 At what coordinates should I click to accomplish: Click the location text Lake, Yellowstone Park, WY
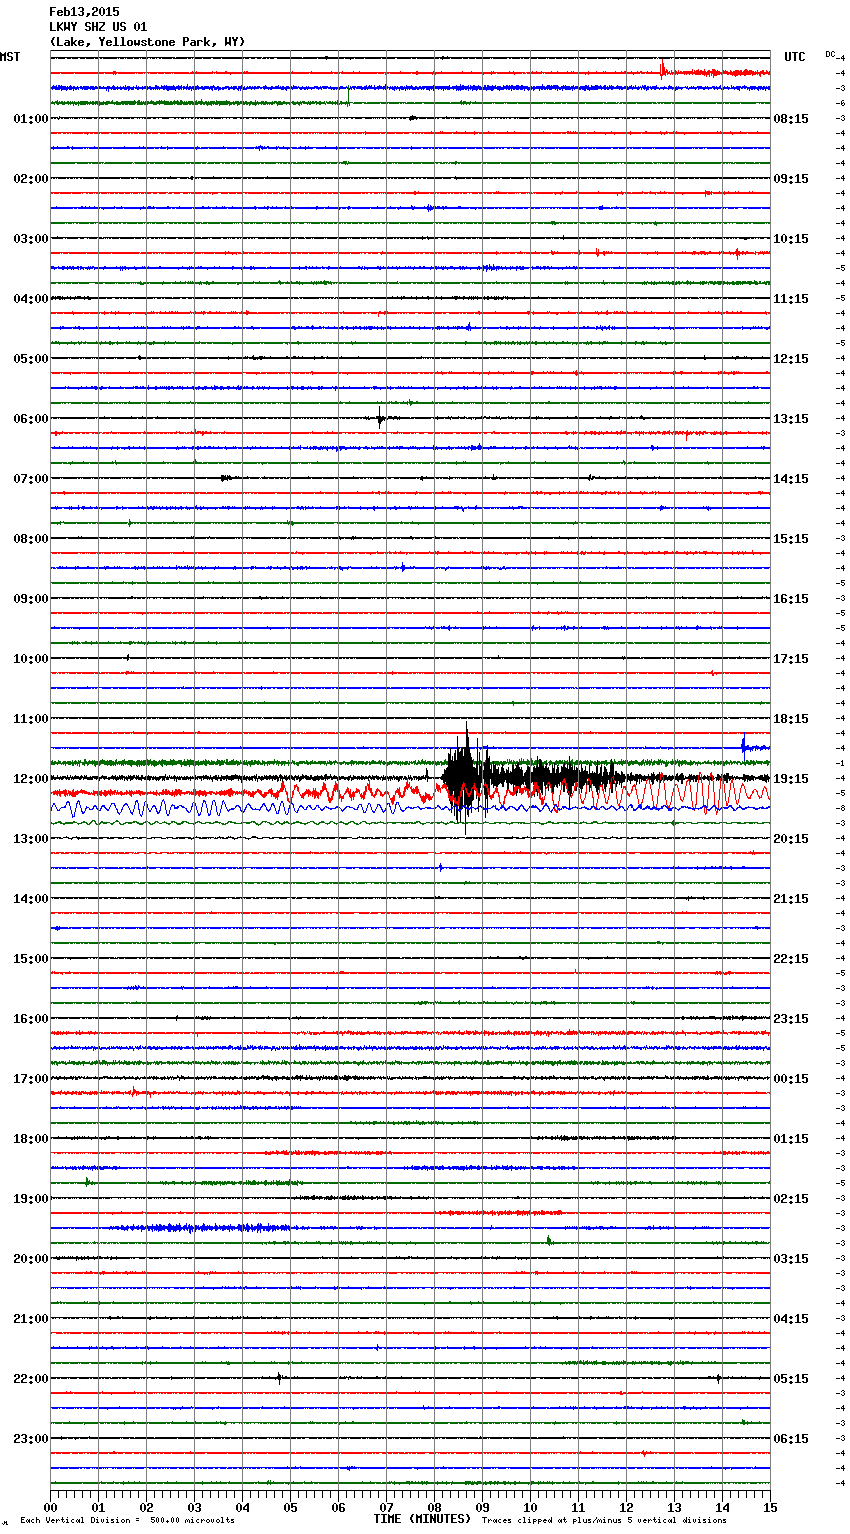(147, 42)
